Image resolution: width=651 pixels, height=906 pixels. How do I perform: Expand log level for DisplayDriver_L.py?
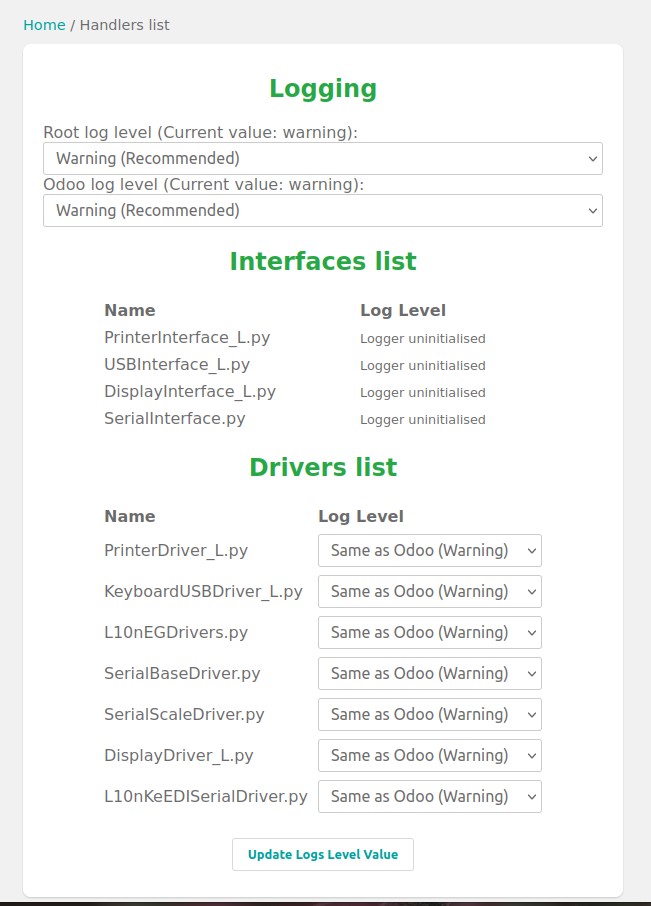coord(430,756)
